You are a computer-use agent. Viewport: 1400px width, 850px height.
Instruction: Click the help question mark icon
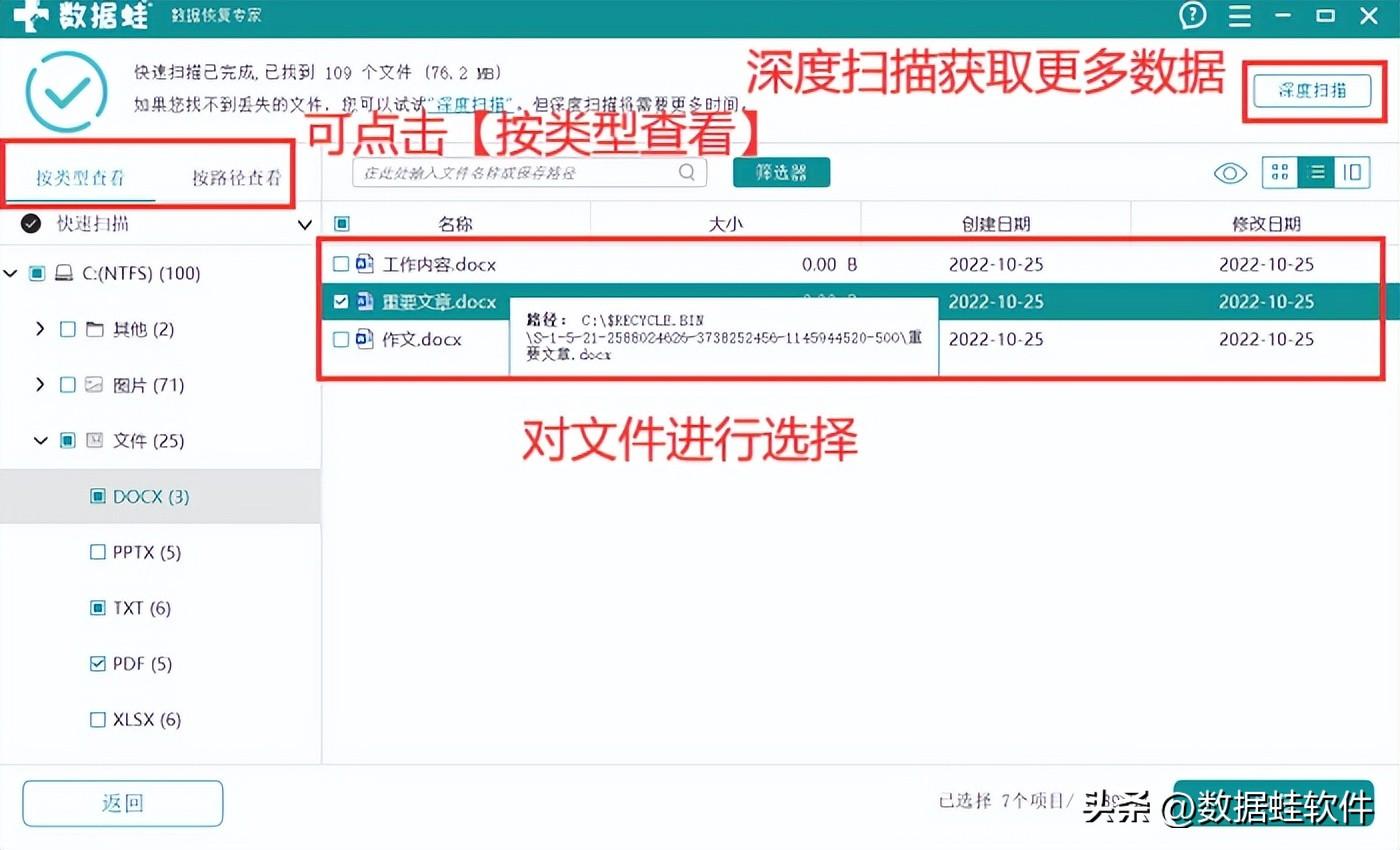point(1192,15)
